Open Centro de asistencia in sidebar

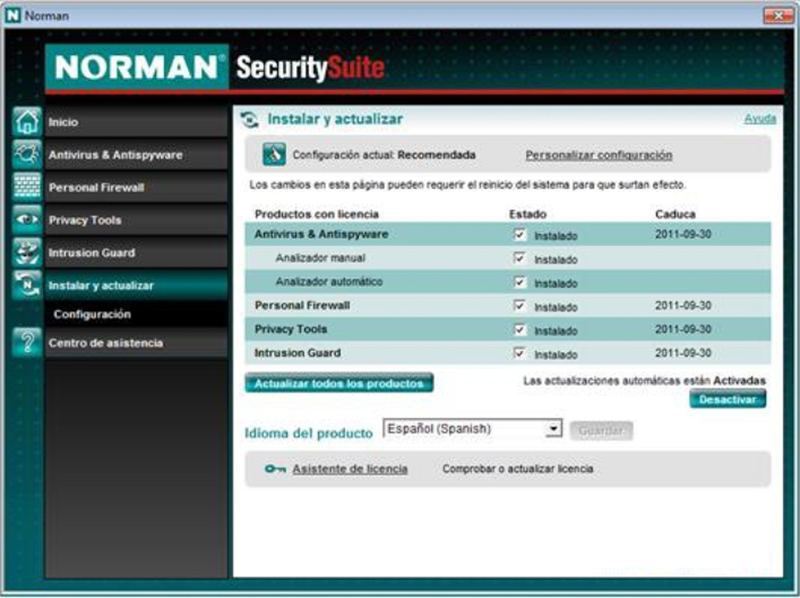click(x=136, y=342)
